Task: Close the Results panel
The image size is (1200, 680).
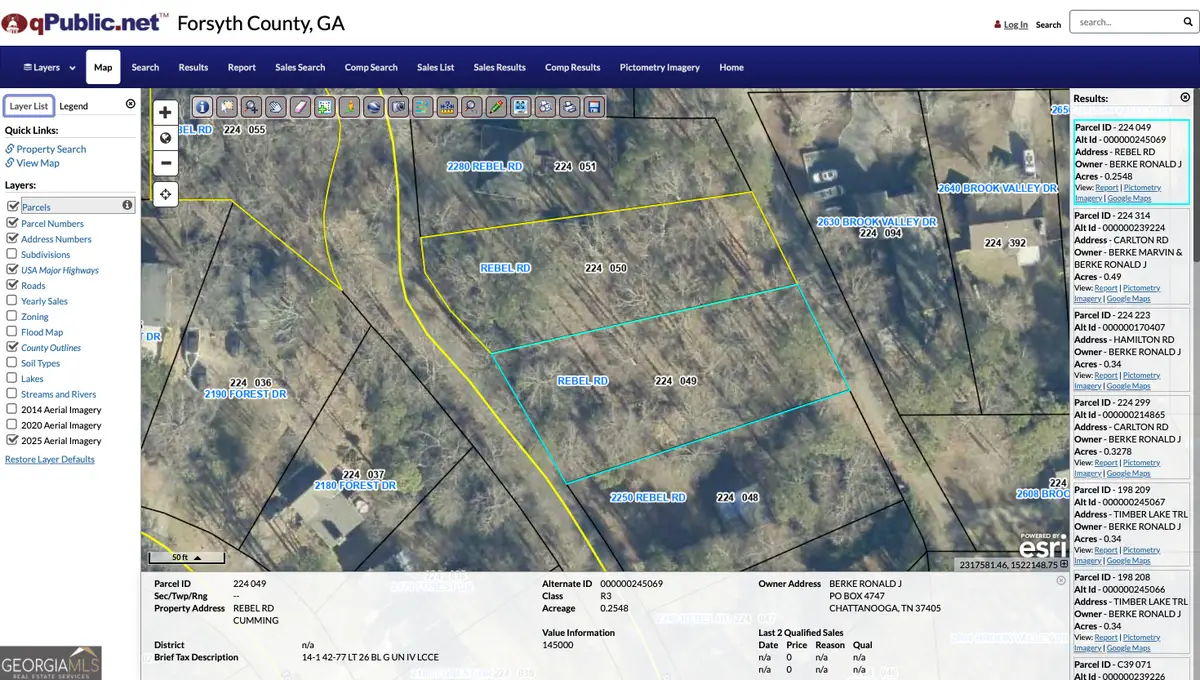Action: 1185,97
